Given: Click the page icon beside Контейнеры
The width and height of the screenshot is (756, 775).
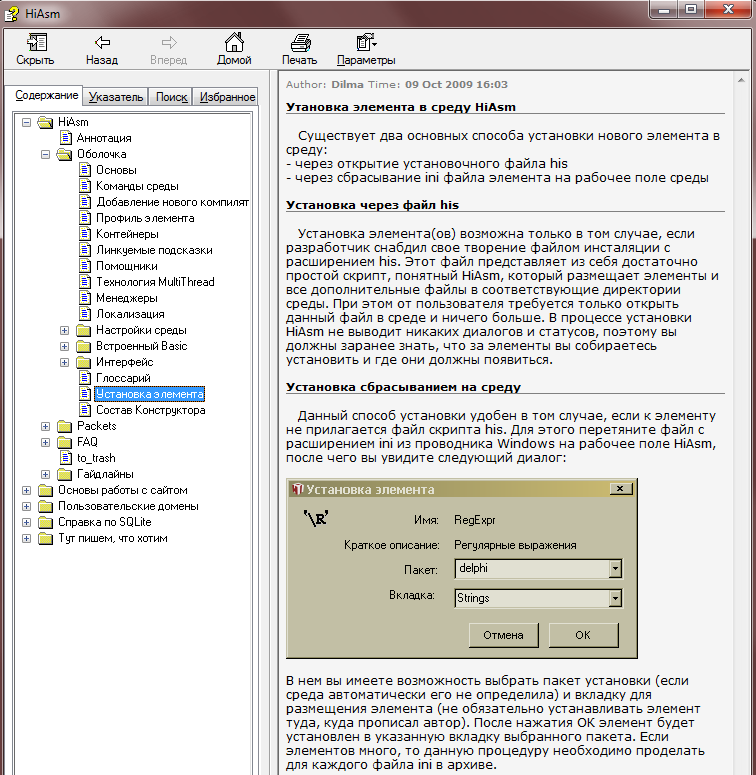Looking at the screenshot, I should [85, 234].
